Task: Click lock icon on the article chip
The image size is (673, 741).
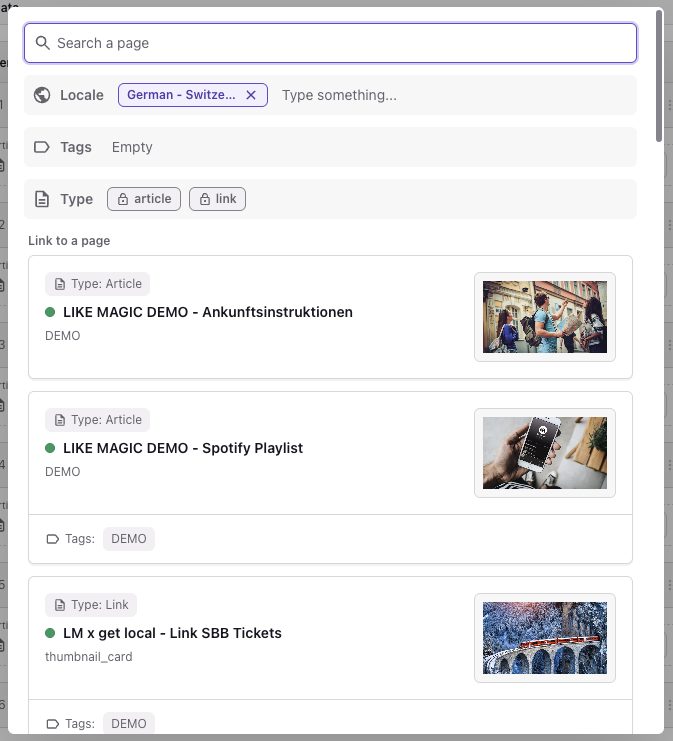Action: tap(123, 199)
